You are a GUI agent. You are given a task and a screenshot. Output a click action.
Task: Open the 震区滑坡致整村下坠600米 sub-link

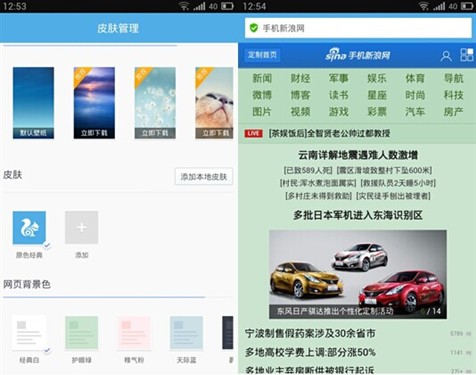coord(384,170)
